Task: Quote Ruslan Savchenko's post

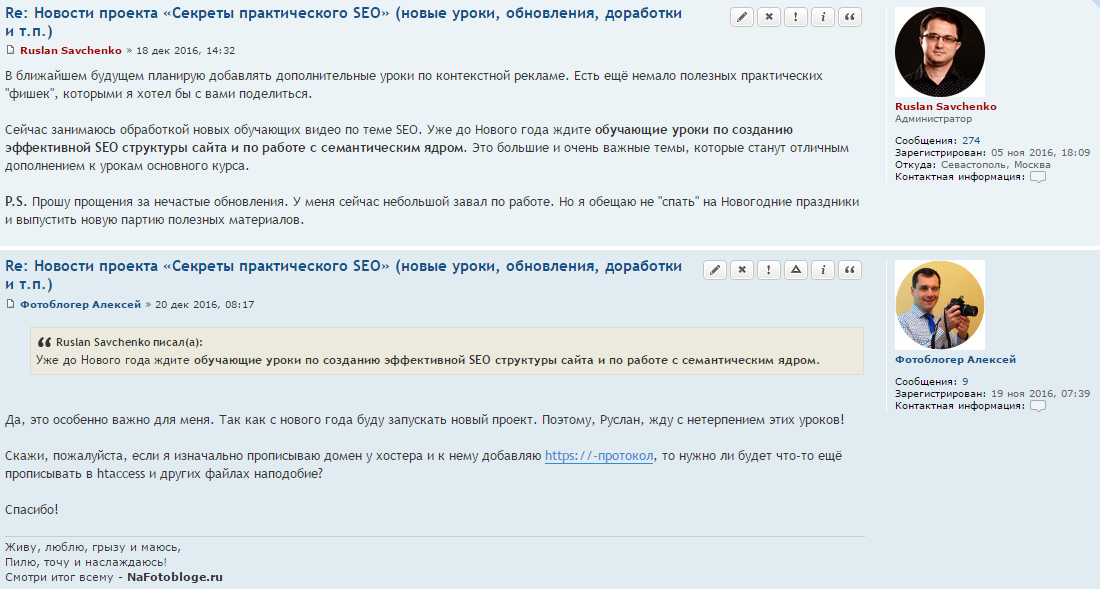Action: click(850, 17)
